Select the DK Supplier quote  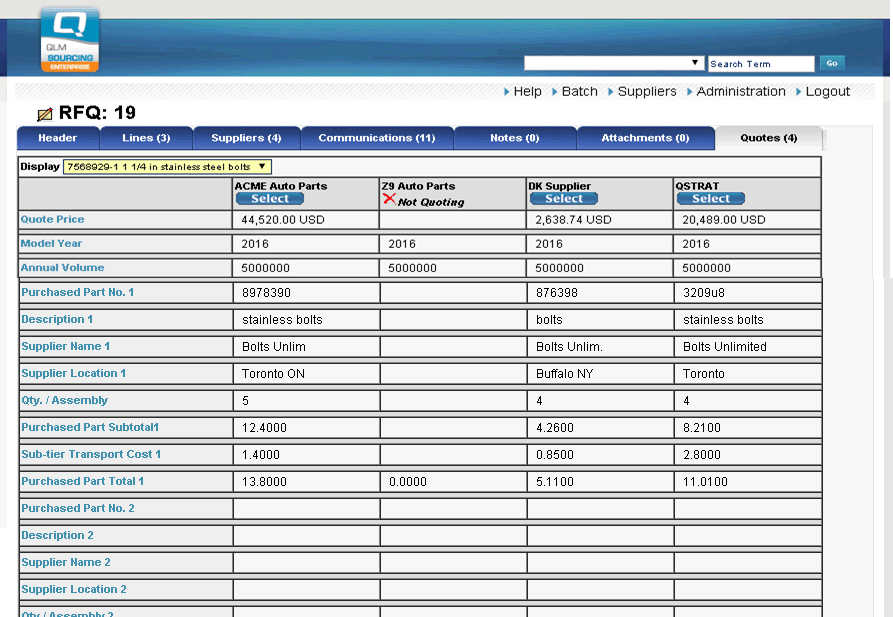(564, 198)
